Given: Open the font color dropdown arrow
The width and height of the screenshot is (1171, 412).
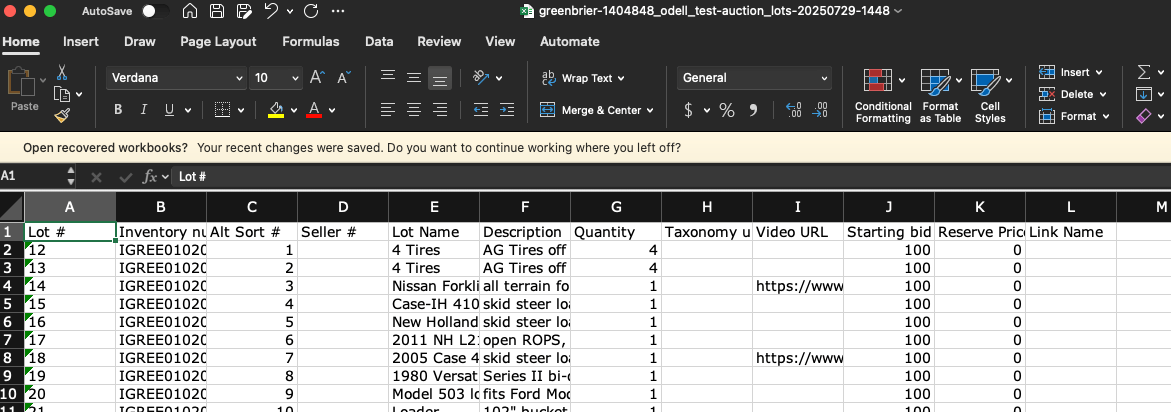Looking at the screenshot, I should (332, 110).
